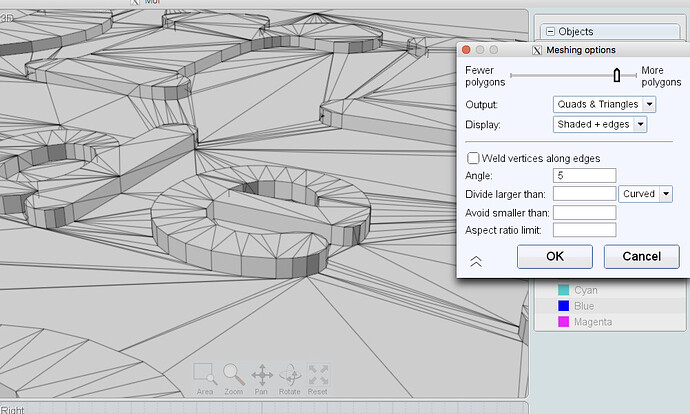This screenshot has height=414, width=690.
Task: Click the Zoom view control icon
Action: click(x=233, y=374)
